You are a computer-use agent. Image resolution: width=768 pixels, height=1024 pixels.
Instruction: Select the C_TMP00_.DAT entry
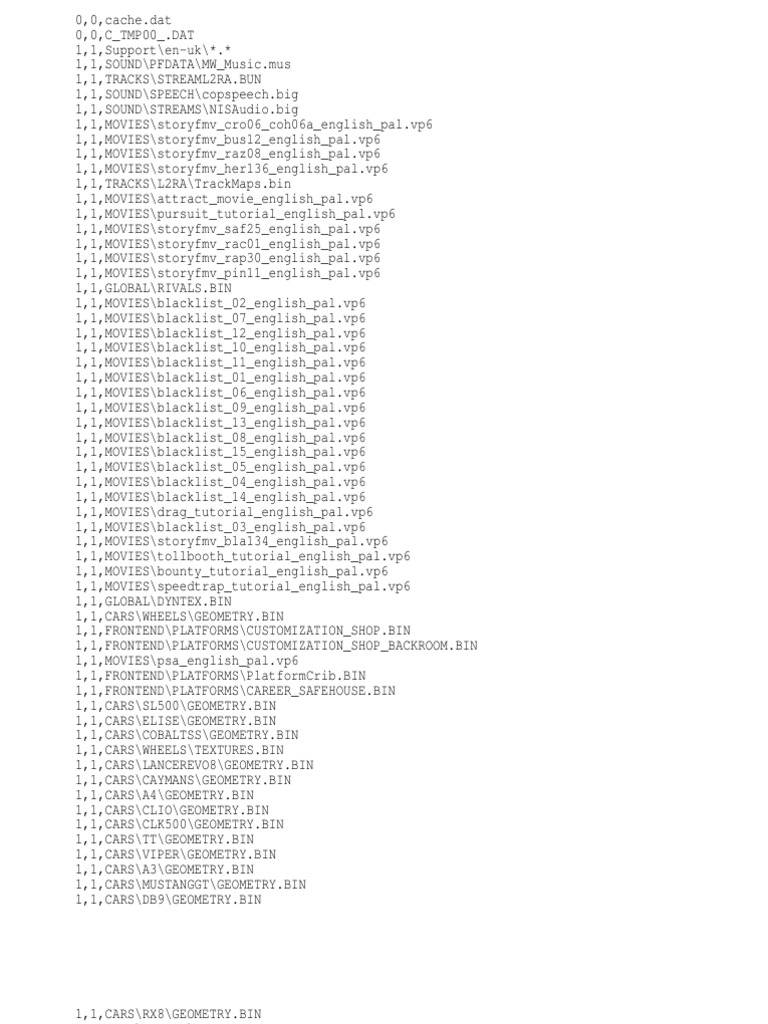[x=135, y=35]
